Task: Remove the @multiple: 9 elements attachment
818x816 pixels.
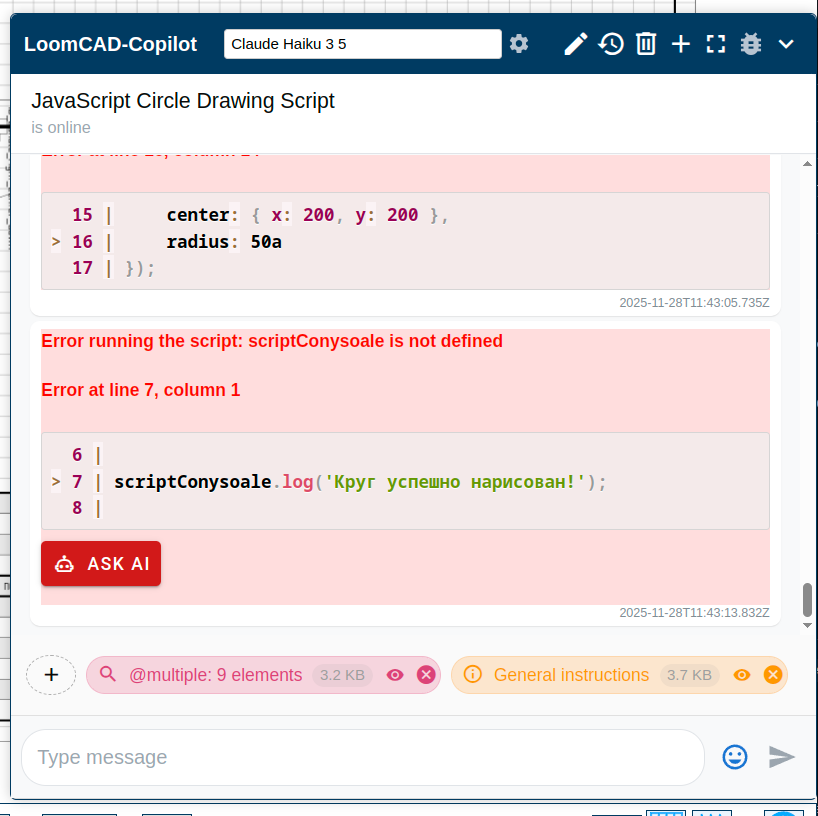Action: (x=426, y=674)
